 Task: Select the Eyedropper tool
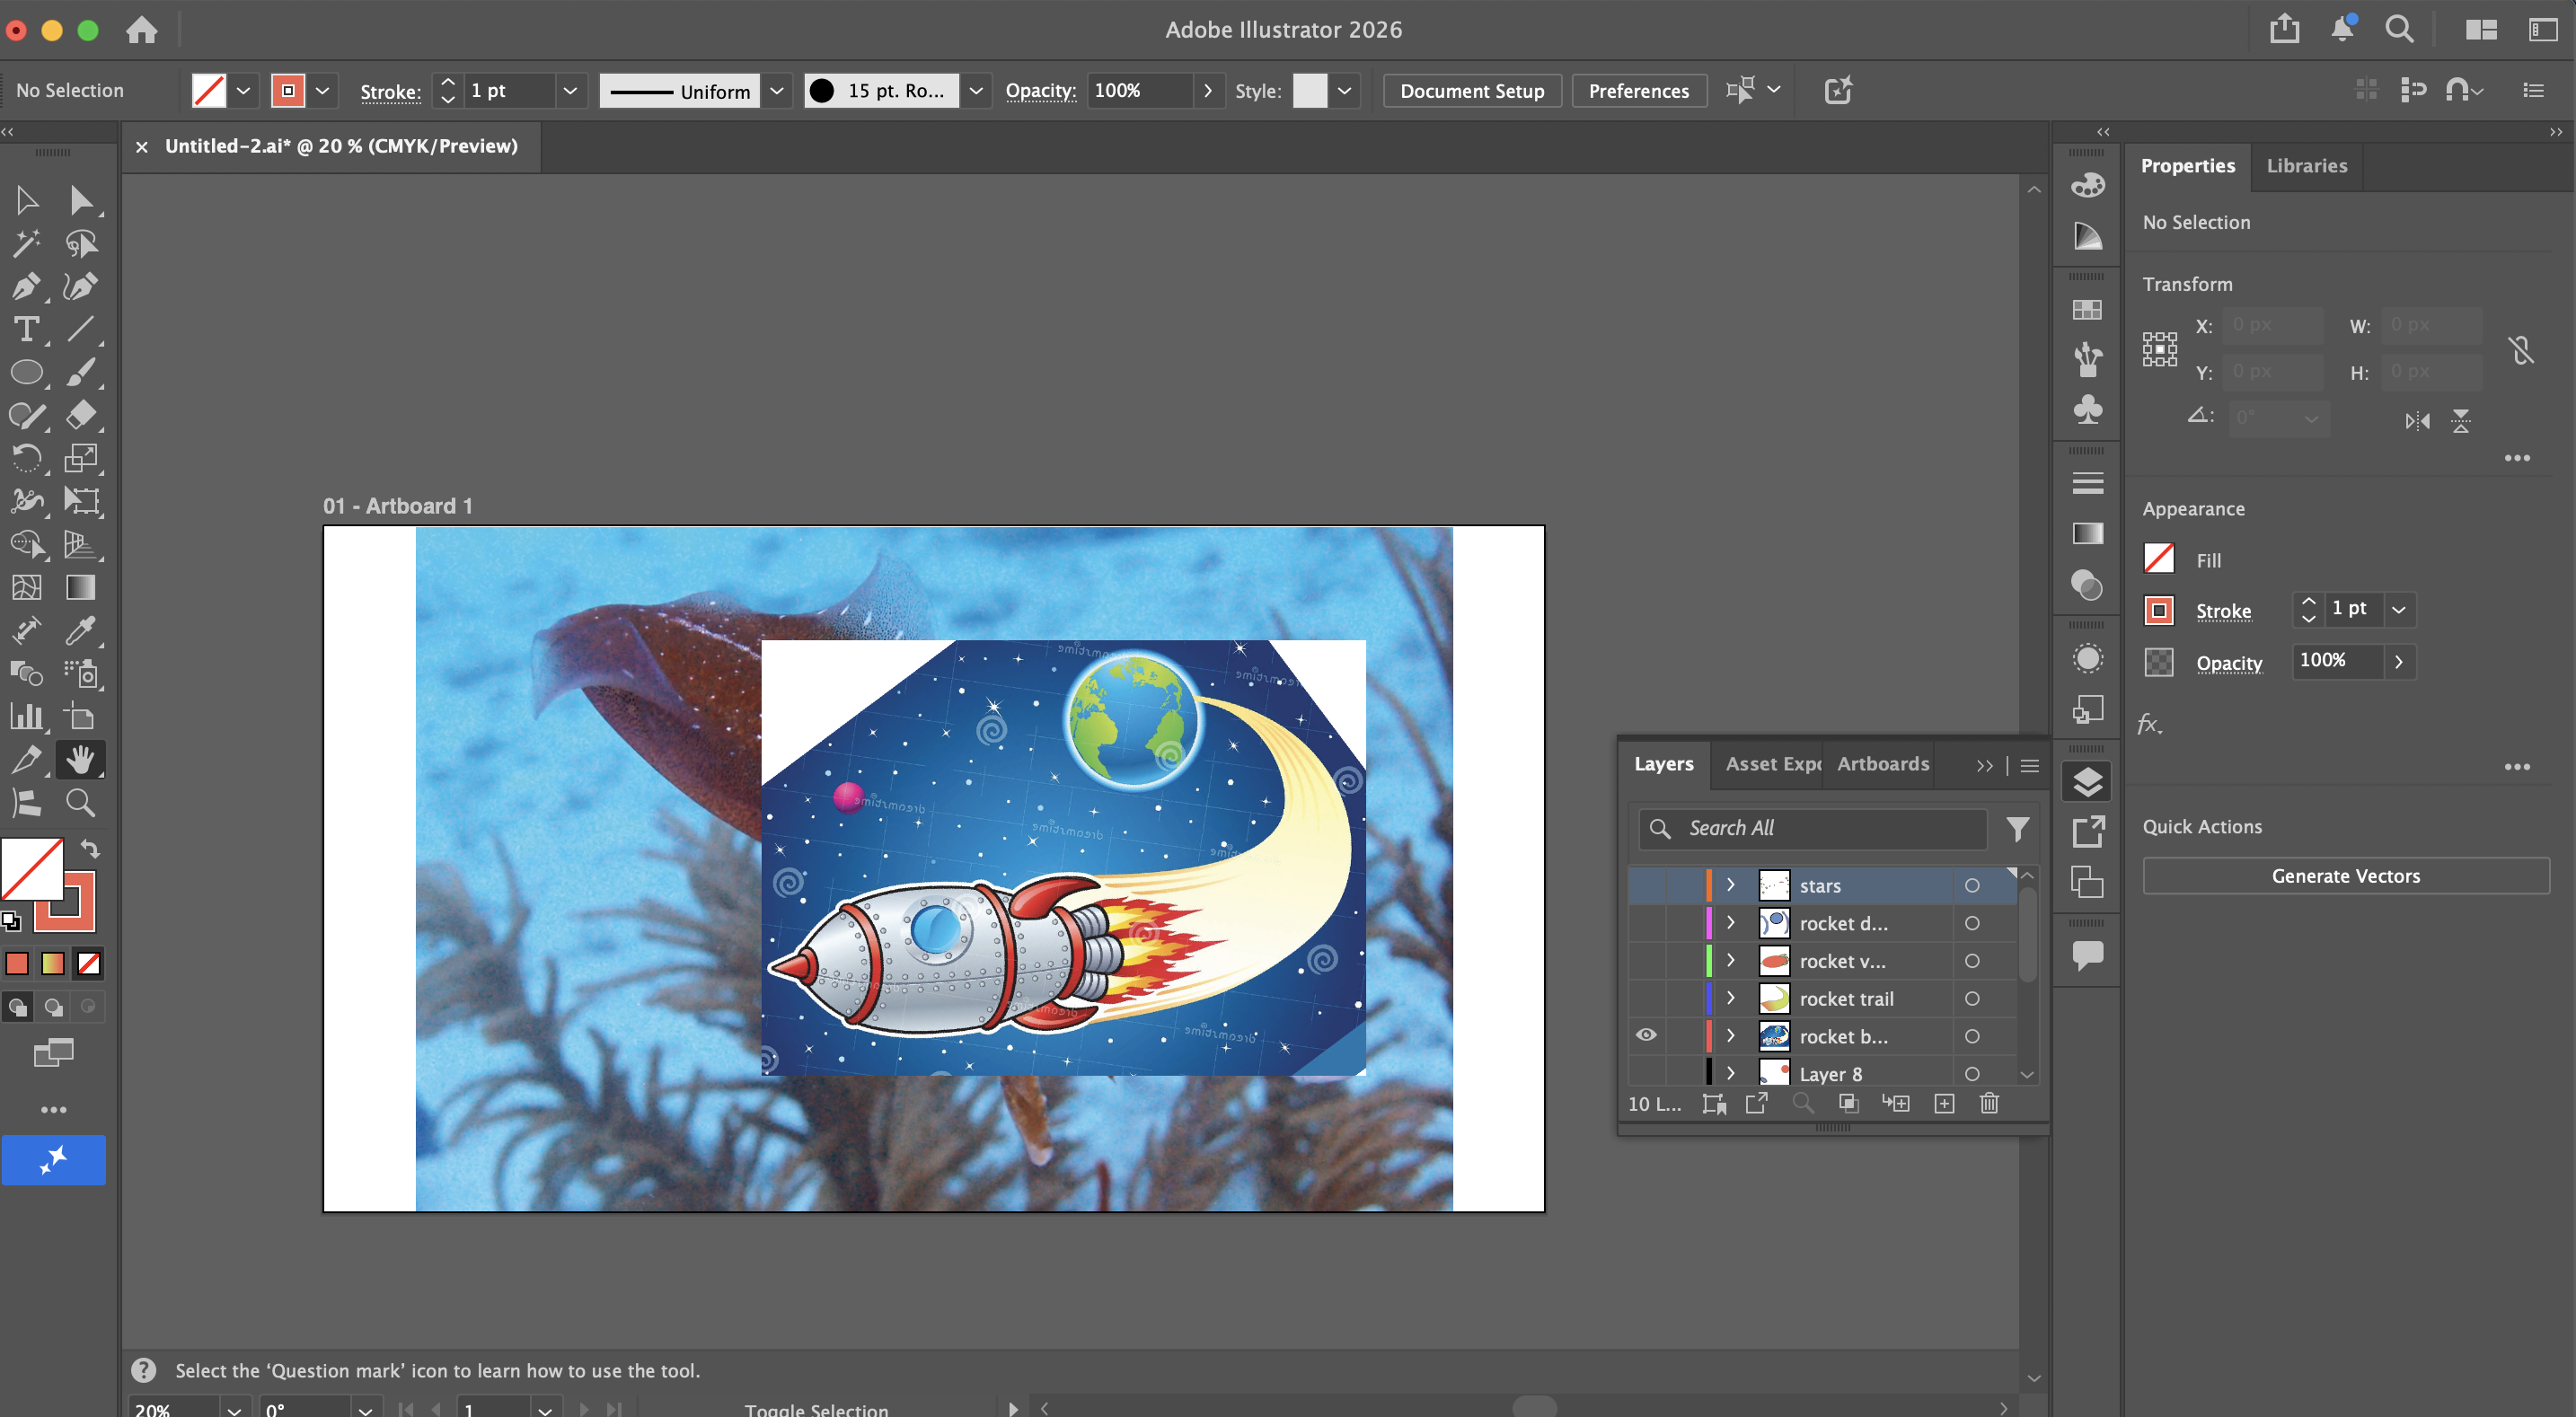(80, 630)
